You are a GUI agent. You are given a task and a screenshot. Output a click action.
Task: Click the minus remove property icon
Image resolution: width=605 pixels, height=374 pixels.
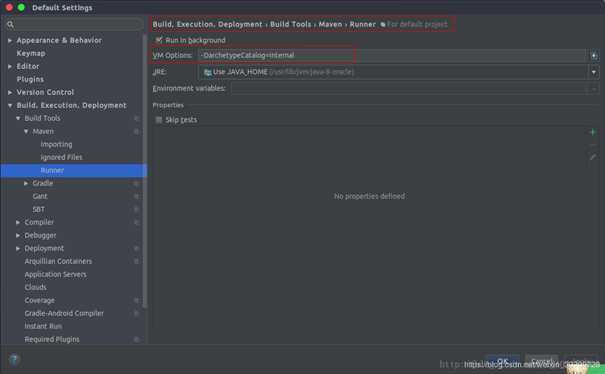[x=593, y=145]
